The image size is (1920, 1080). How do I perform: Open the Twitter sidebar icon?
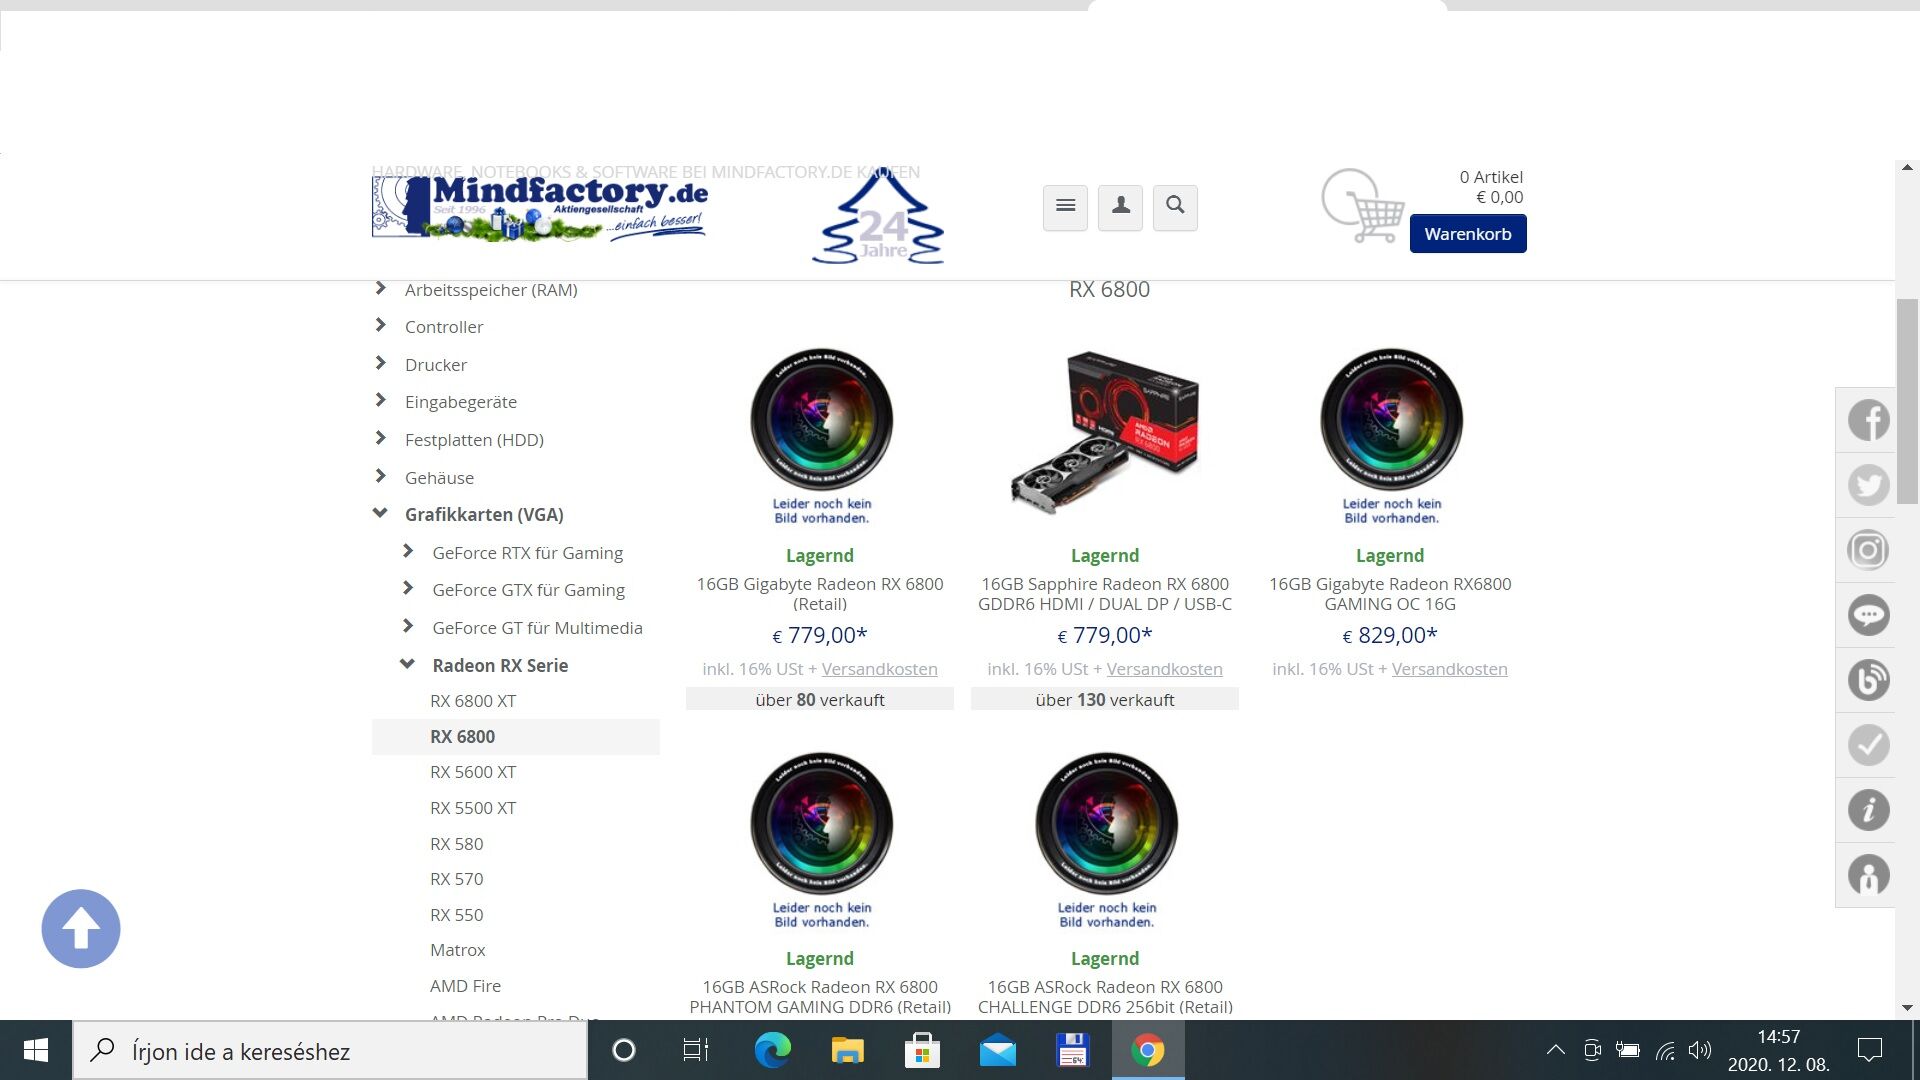(1867, 485)
